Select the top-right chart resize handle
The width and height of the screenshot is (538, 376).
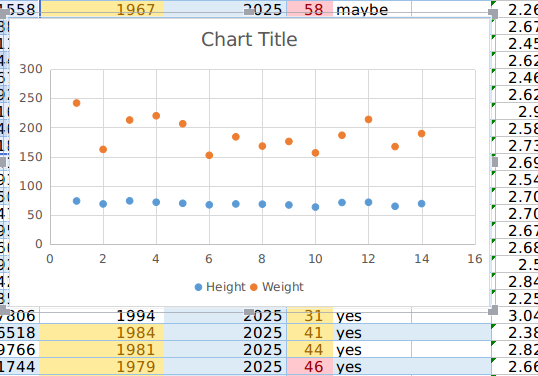coord(493,14)
